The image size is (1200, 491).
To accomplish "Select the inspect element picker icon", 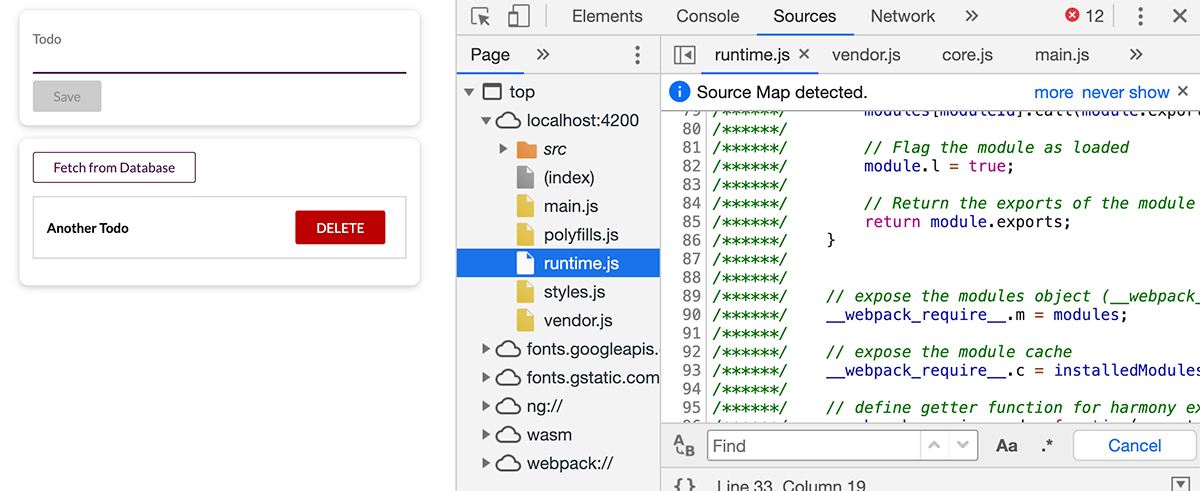I will 481,16.
